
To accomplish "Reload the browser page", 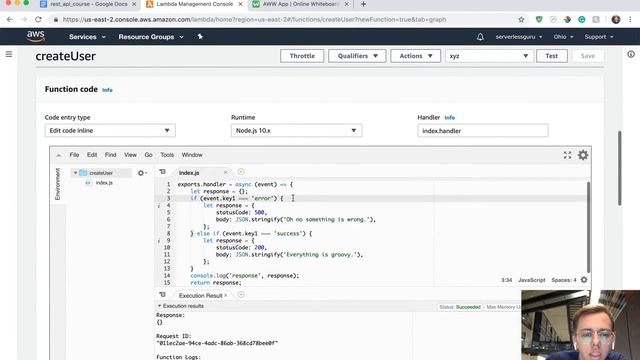I will 38,19.
